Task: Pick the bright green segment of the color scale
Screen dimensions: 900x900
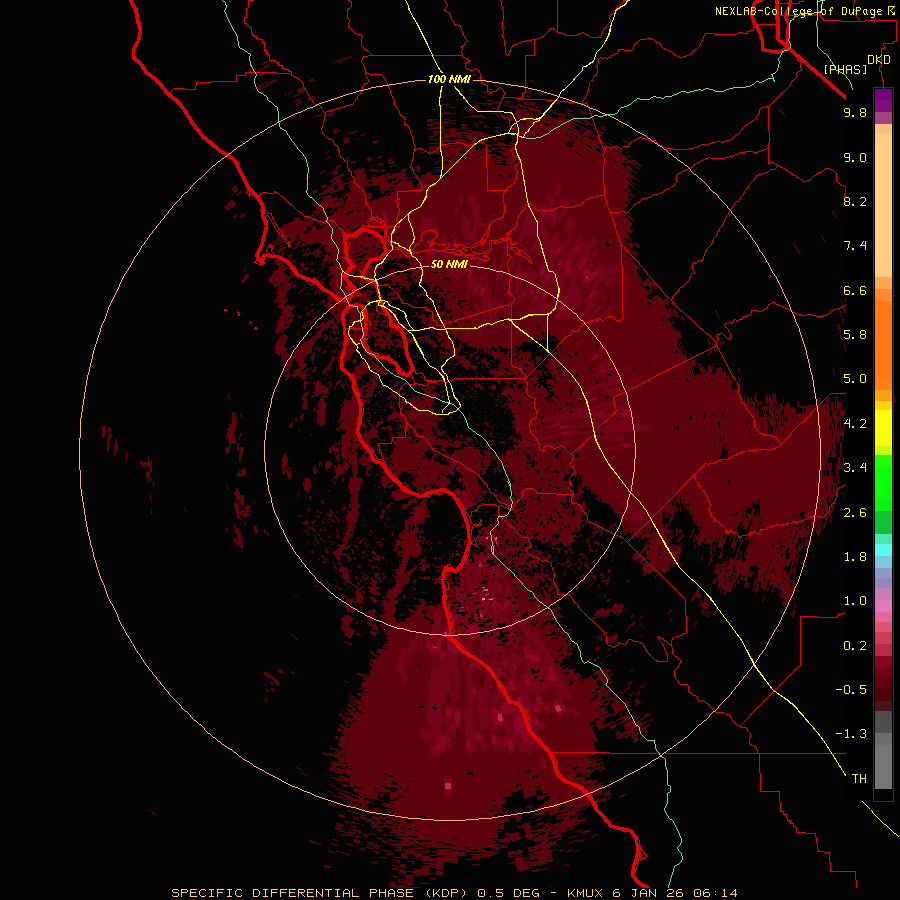Action: click(883, 482)
